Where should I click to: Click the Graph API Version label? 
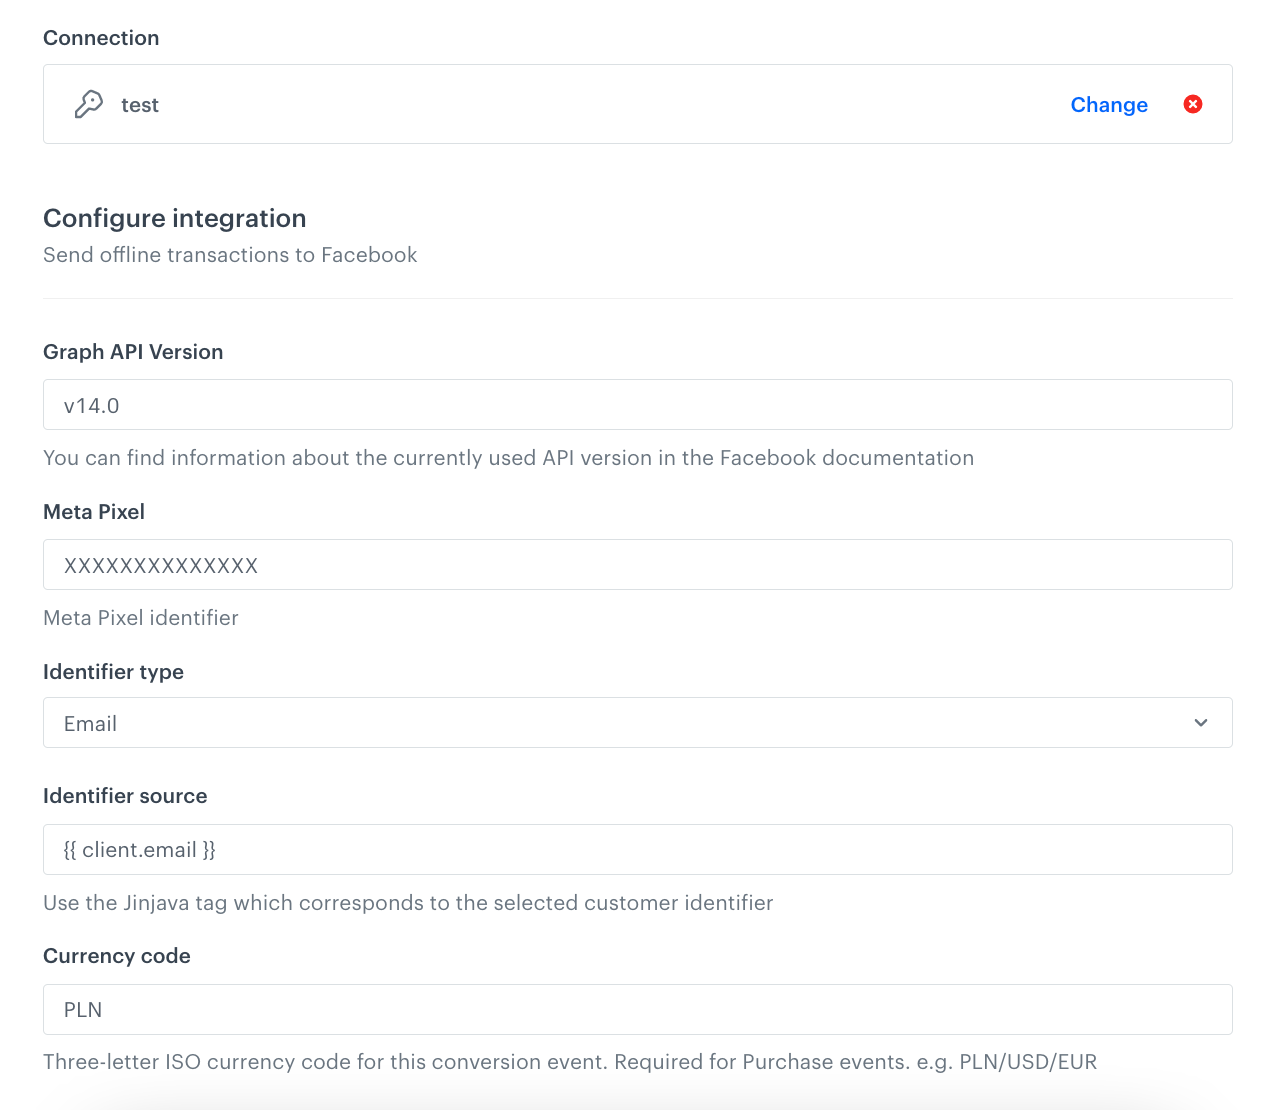133,351
